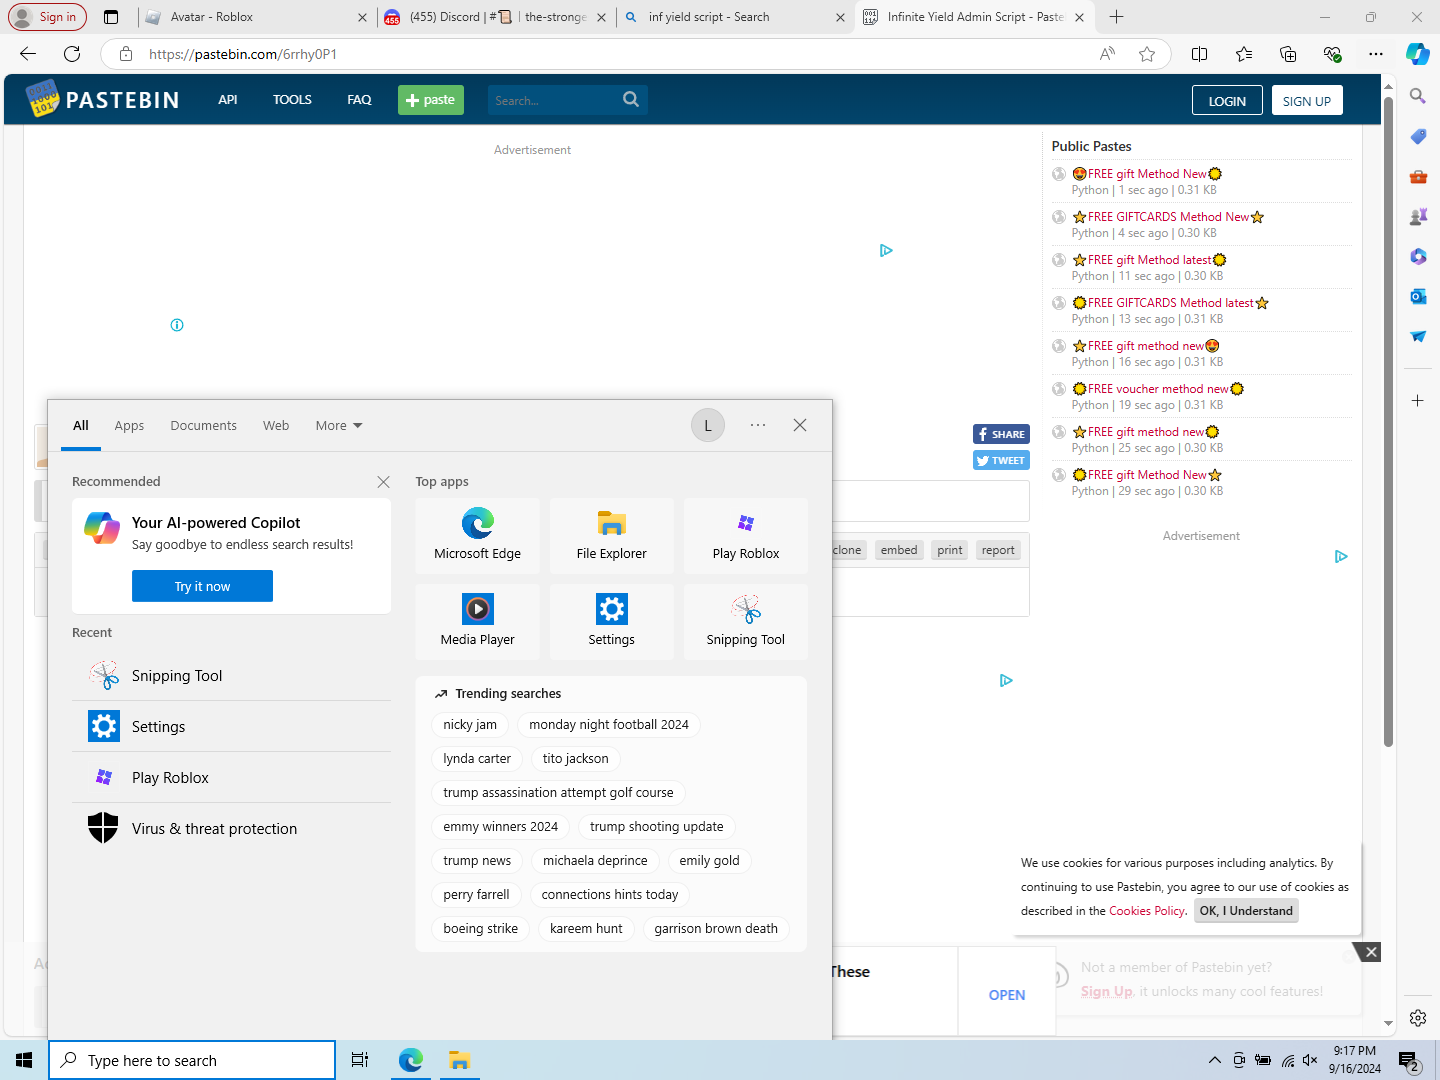Select trending search emmy winners 2024
The image size is (1440, 1080).
coord(501,827)
